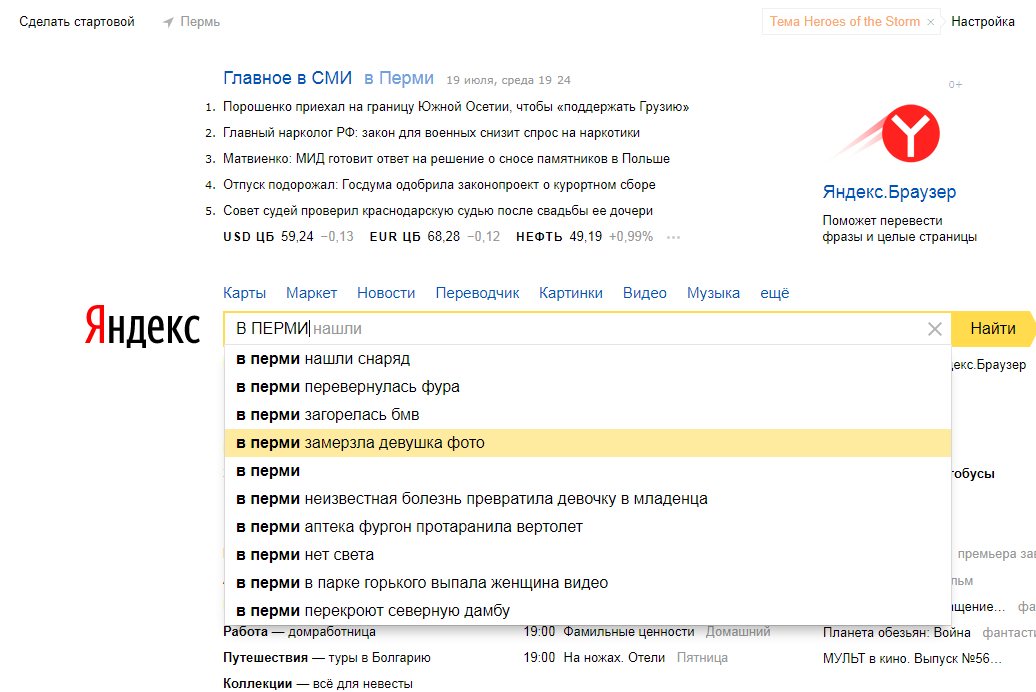The height and width of the screenshot is (692, 1036).
Task: Open Отпуск подорожал news item
Action: 439,185
